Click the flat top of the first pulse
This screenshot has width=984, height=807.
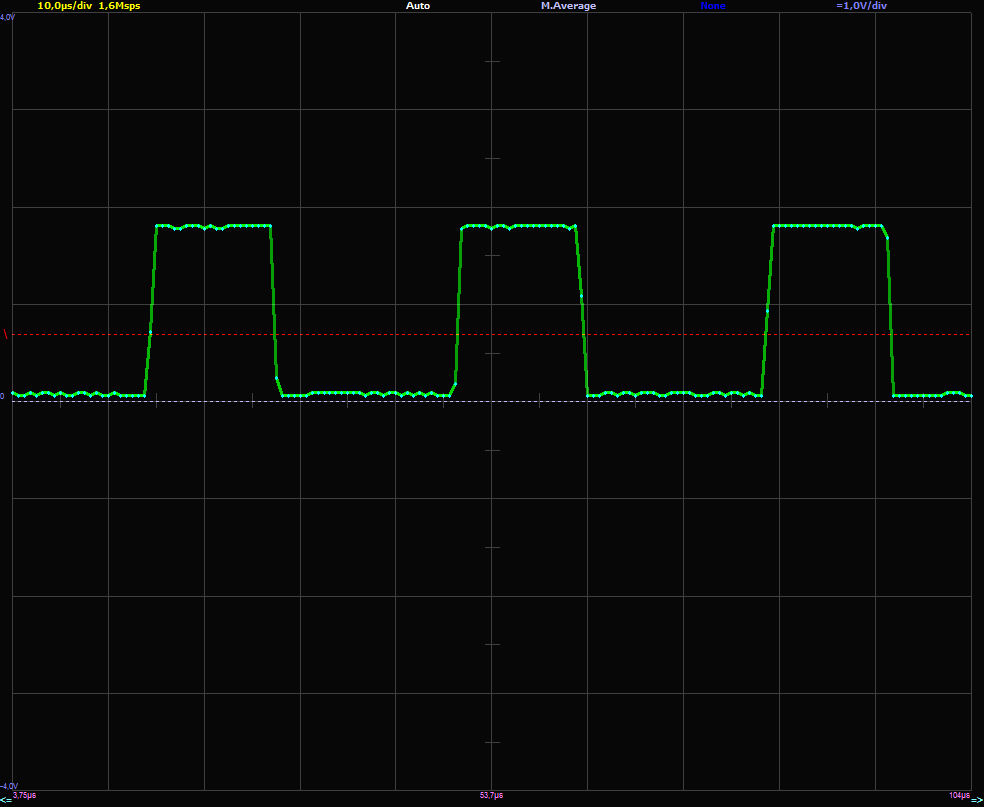click(x=213, y=227)
